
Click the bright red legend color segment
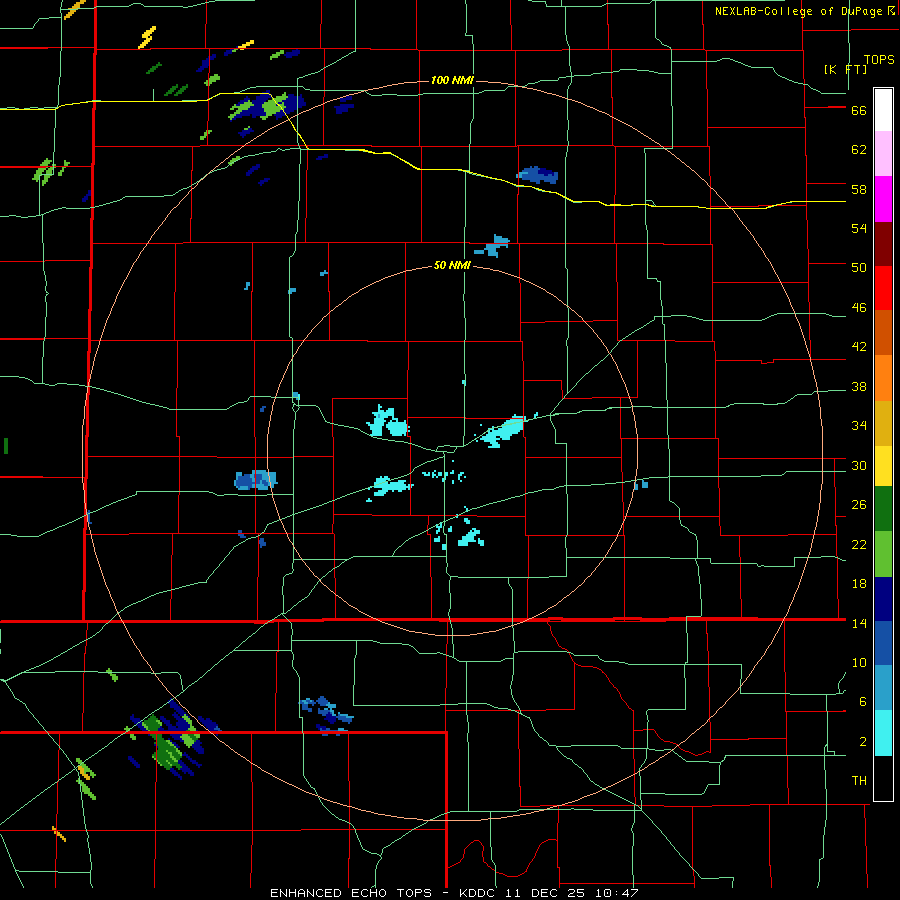883,289
